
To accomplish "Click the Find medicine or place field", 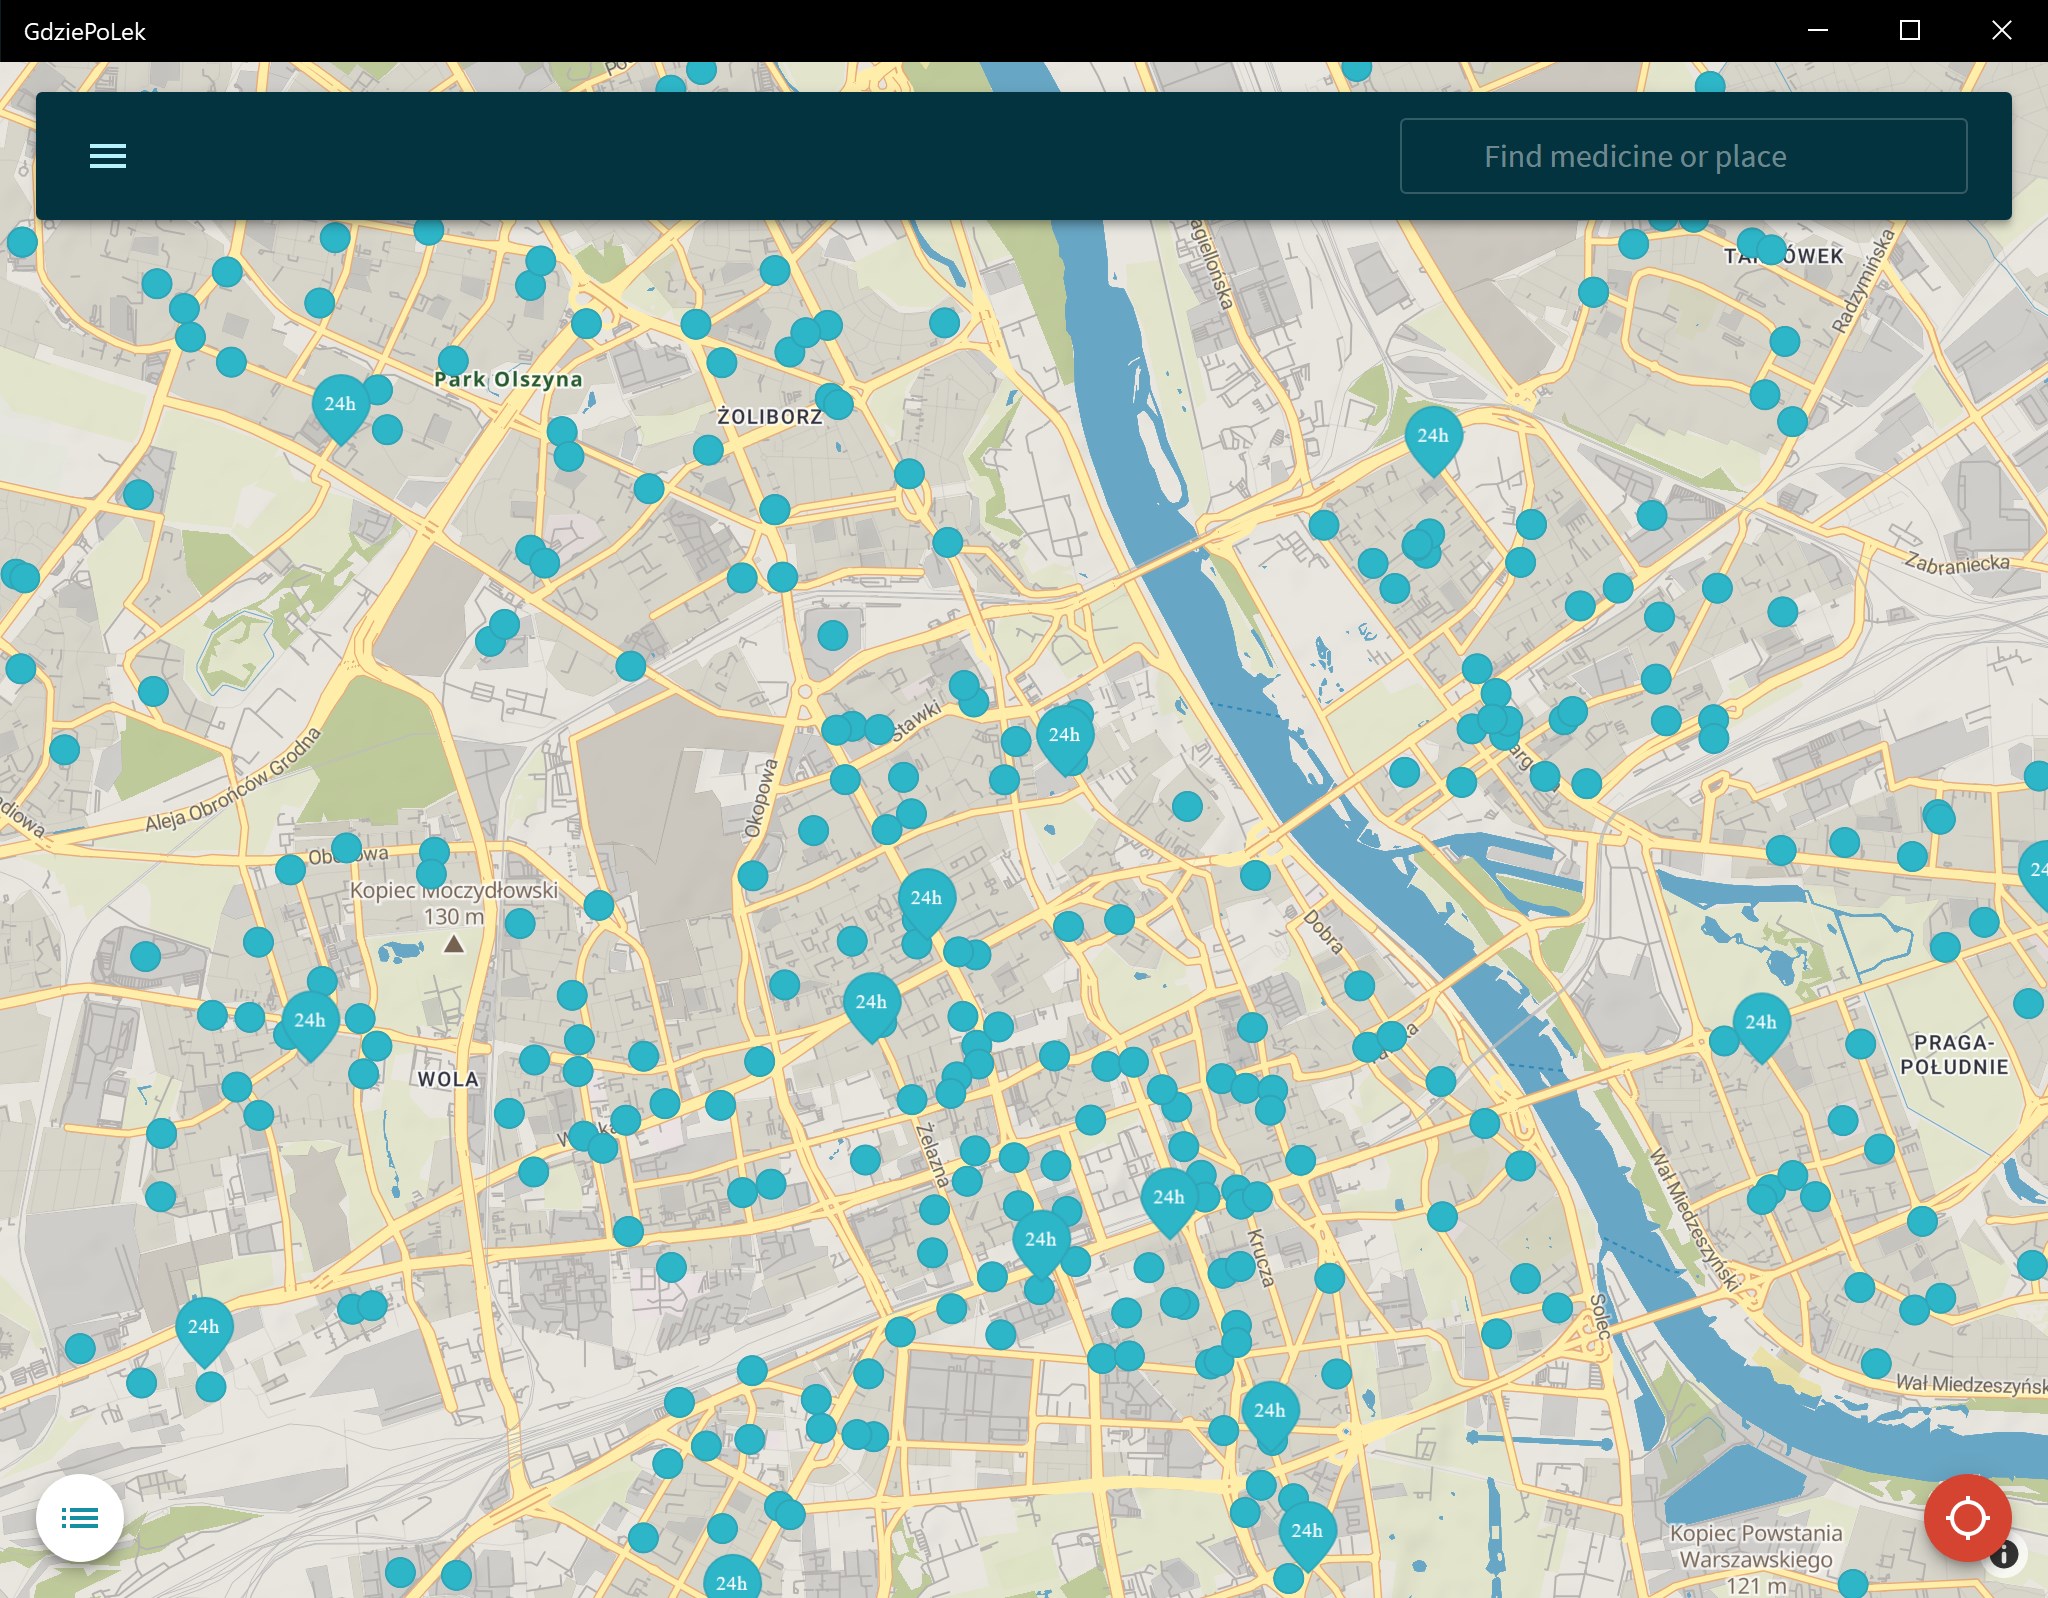I will click(1683, 156).
